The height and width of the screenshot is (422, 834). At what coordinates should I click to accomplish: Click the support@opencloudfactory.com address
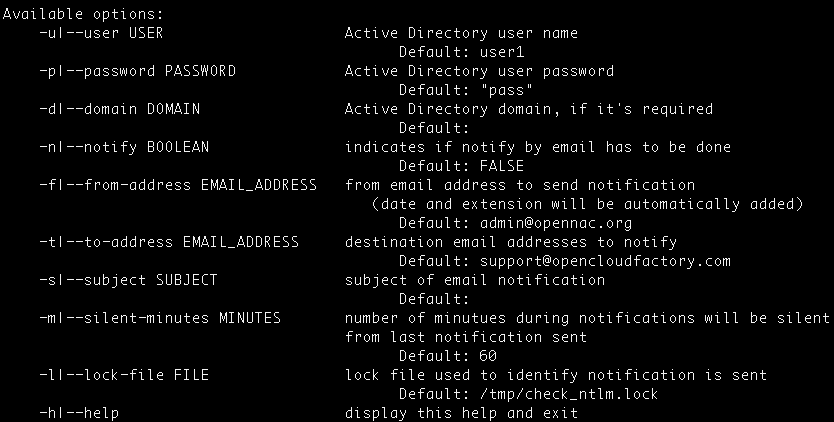pyautogui.click(x=605, y=261)
